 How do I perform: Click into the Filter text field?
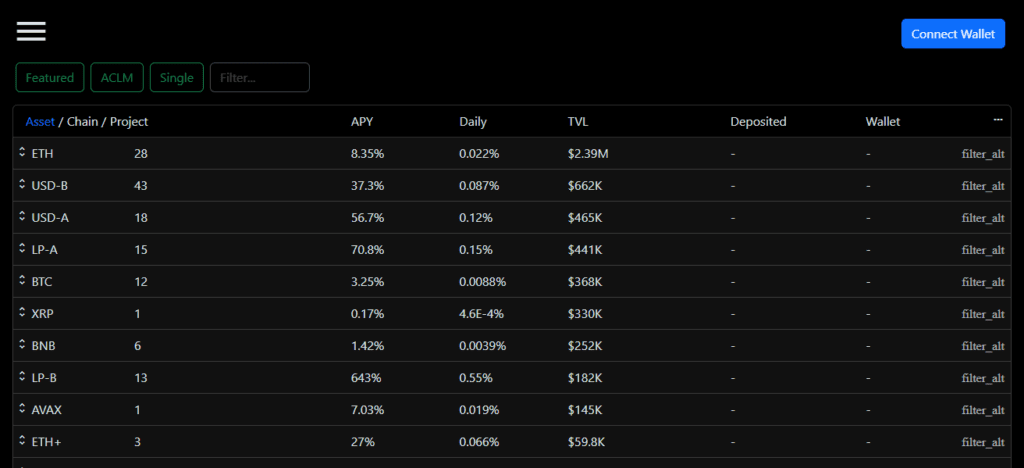click(259, 78)
